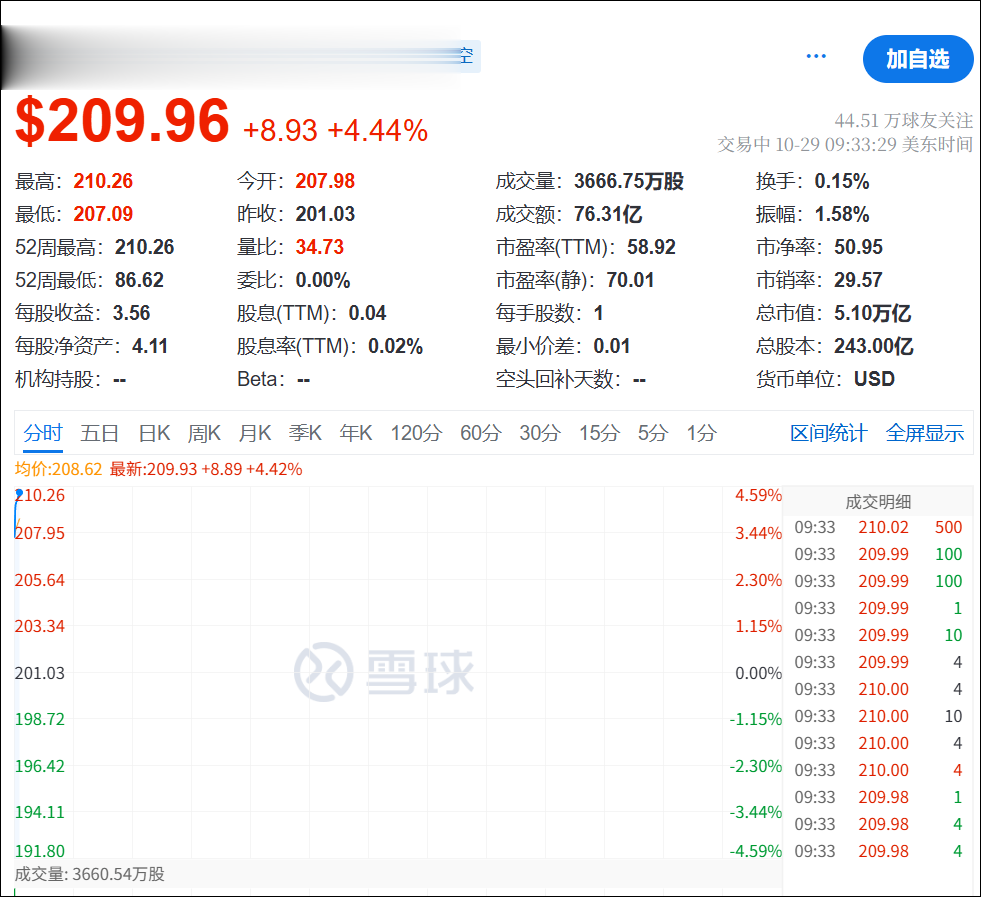This screenshot has width=981, height=897.
Task: Click the 成交明细 panel header
Action: pyautogui.click(x=878, y=502)
